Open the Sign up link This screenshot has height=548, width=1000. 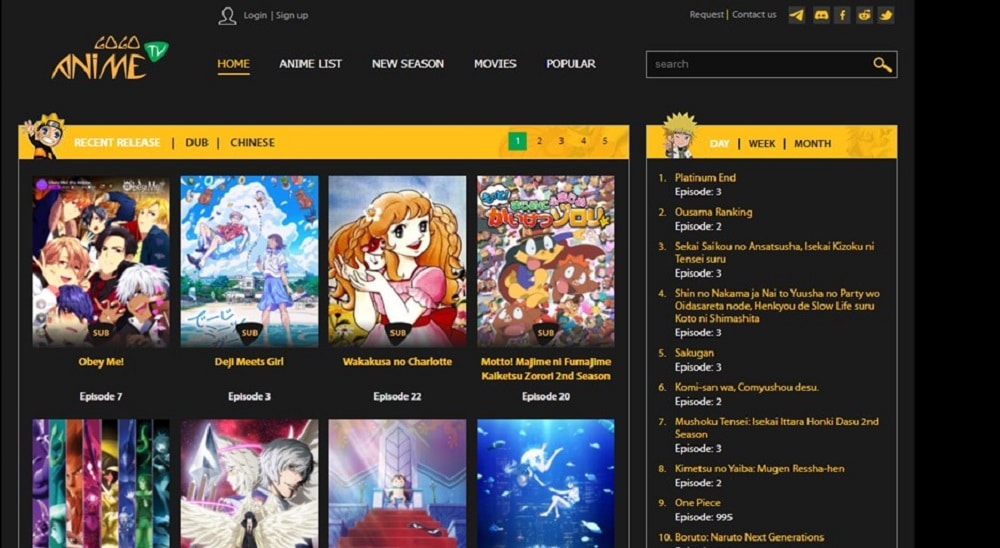click(x=292, y=15)
